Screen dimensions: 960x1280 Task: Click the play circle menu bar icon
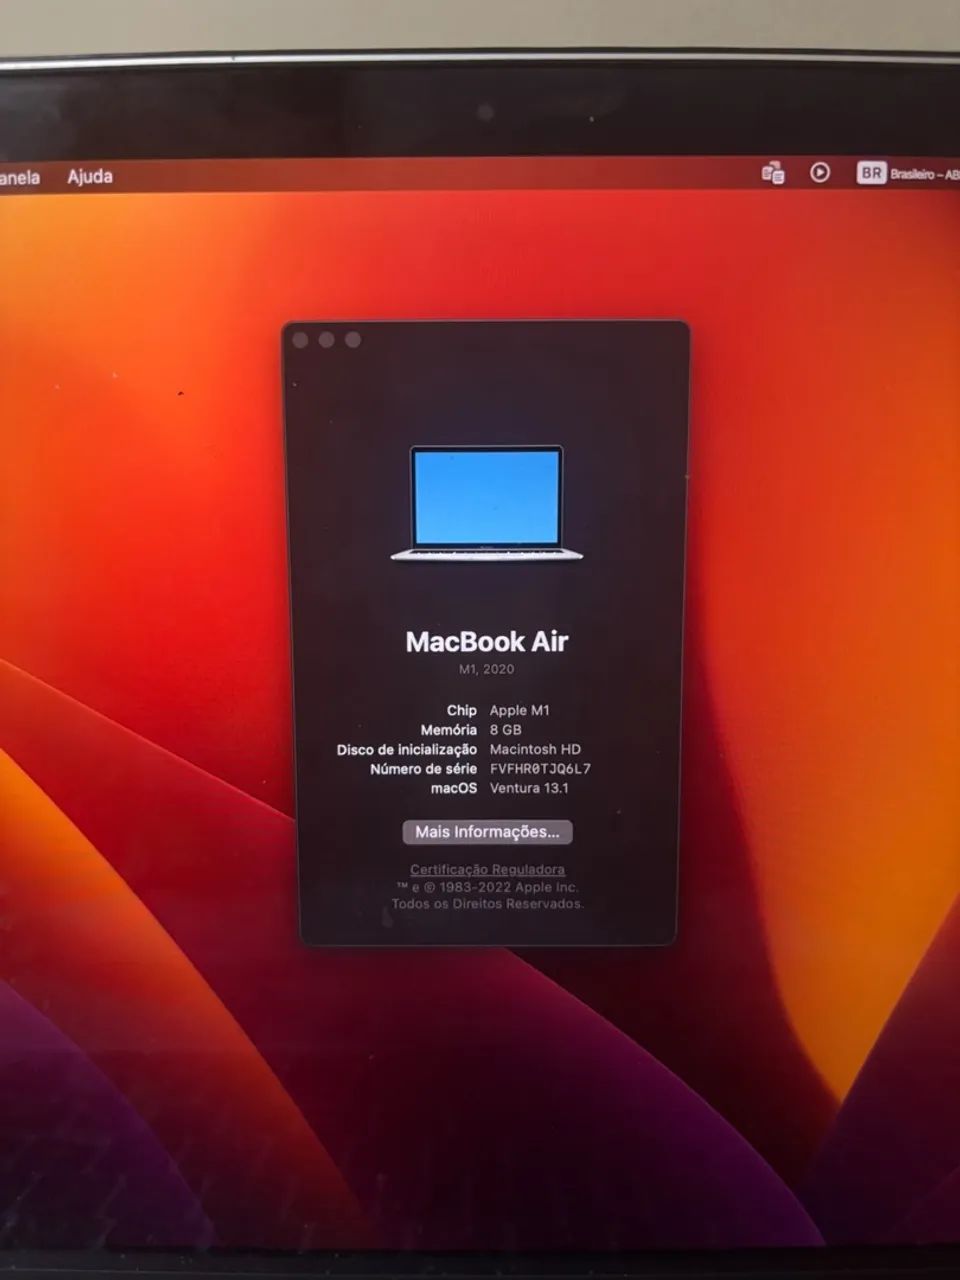coord(820,172)
